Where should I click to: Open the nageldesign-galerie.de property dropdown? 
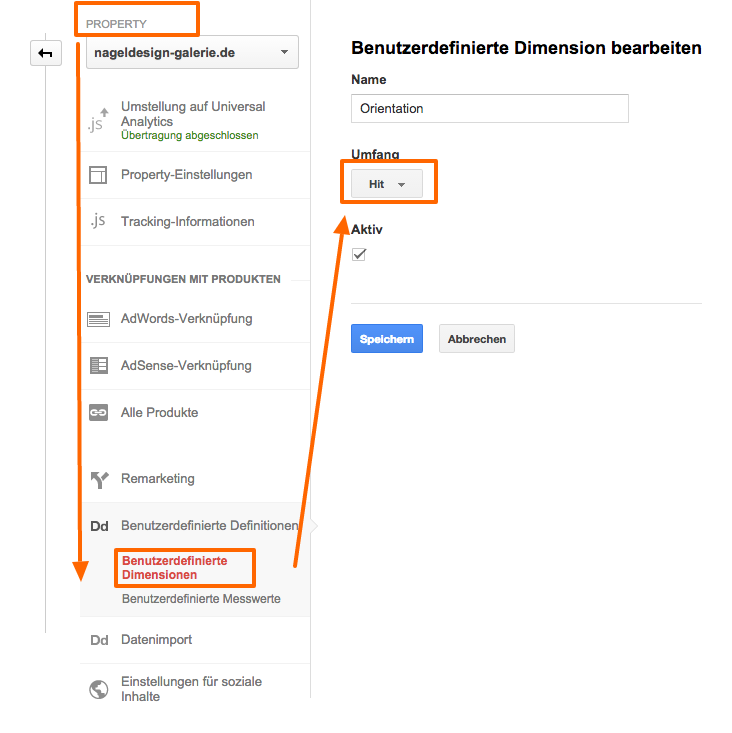(192, 52)
